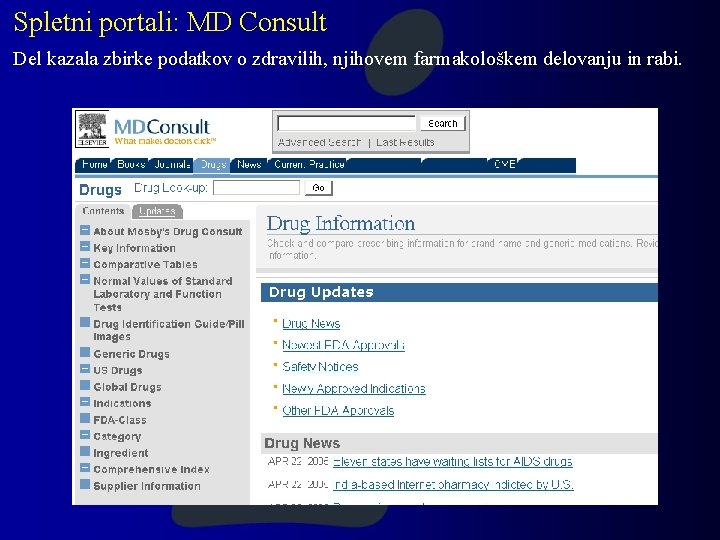720x540 pixels.
Task: Switch to the Books tab
Action: [131, 165]
